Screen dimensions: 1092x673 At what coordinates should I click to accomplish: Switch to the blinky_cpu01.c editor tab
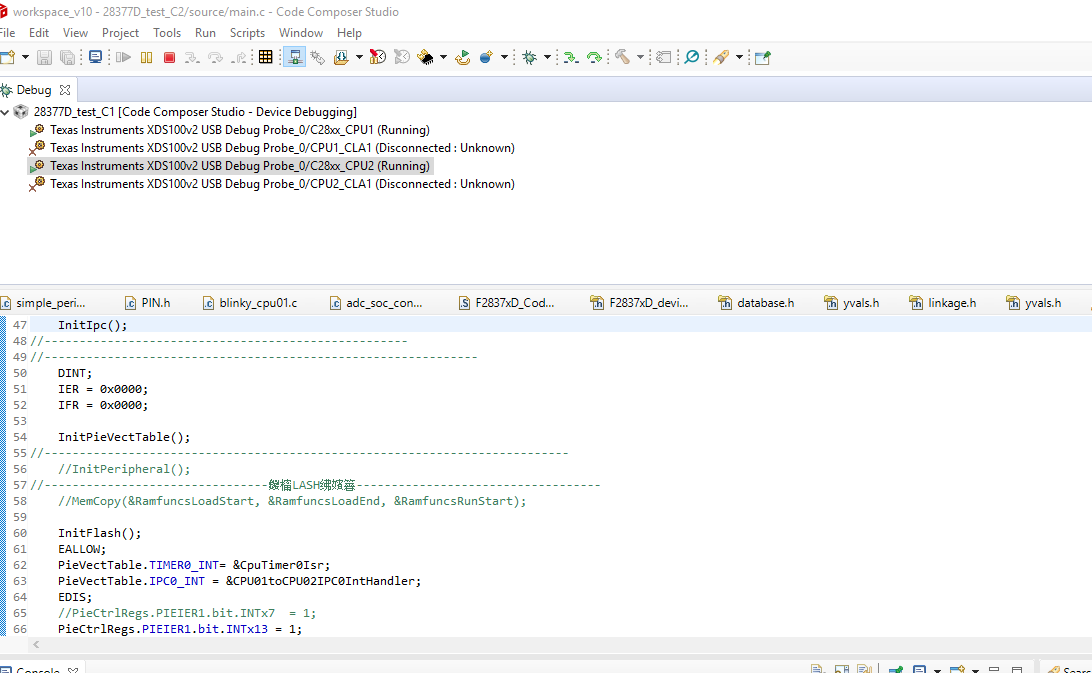[257, 302]
